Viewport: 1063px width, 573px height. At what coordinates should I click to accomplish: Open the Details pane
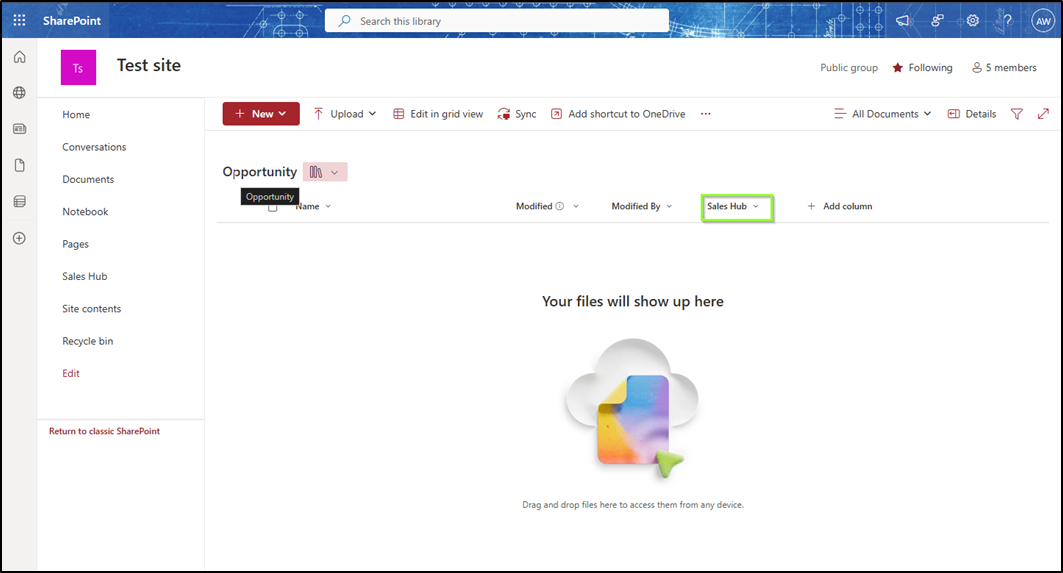(972, 114)
